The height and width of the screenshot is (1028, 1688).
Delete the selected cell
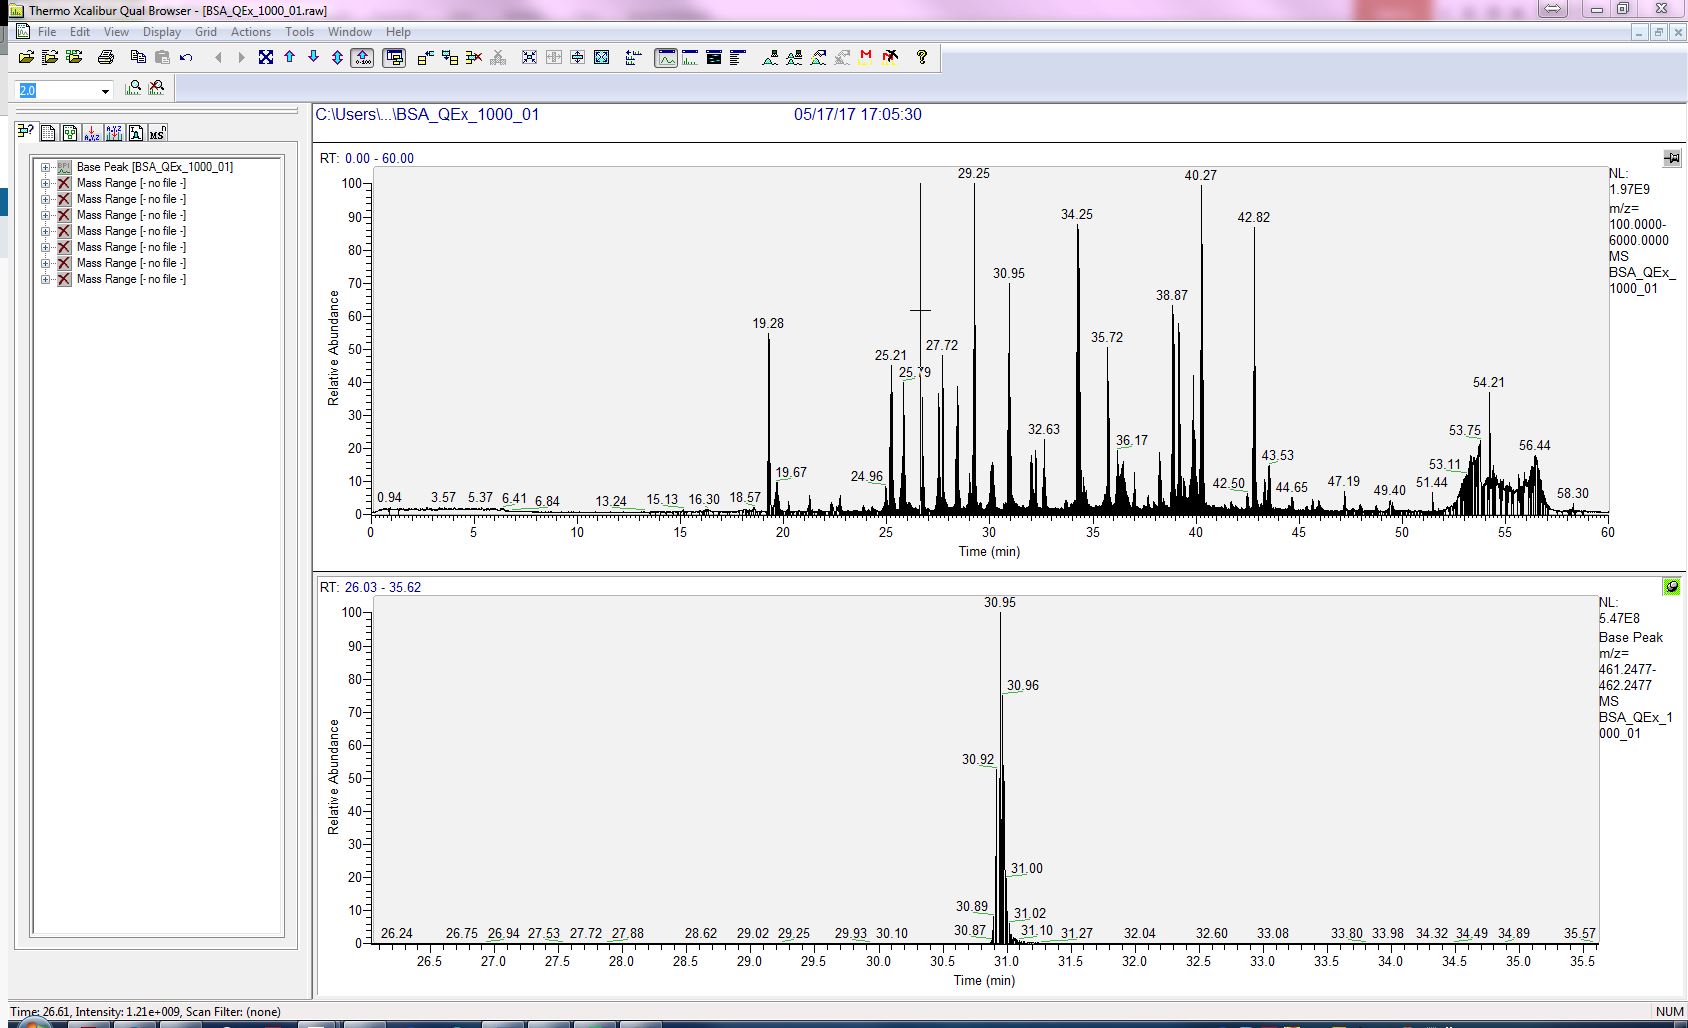coord(473,57)
